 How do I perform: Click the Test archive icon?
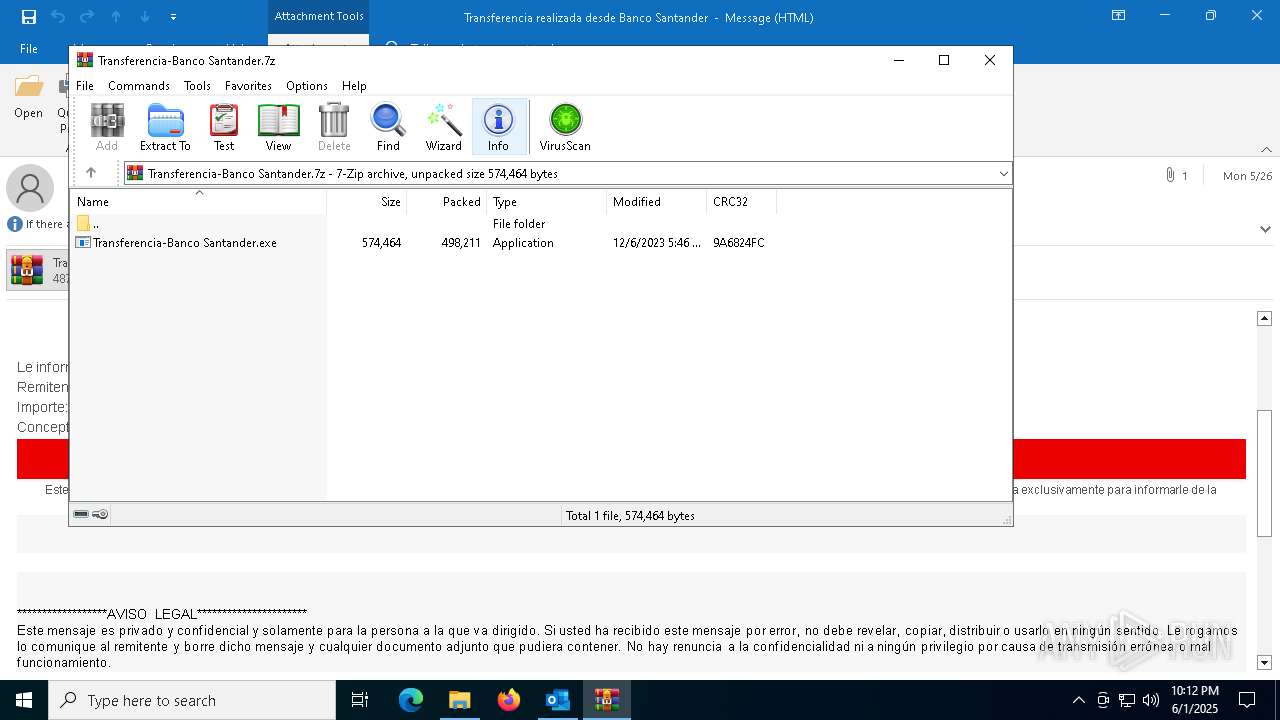(224, 127)
